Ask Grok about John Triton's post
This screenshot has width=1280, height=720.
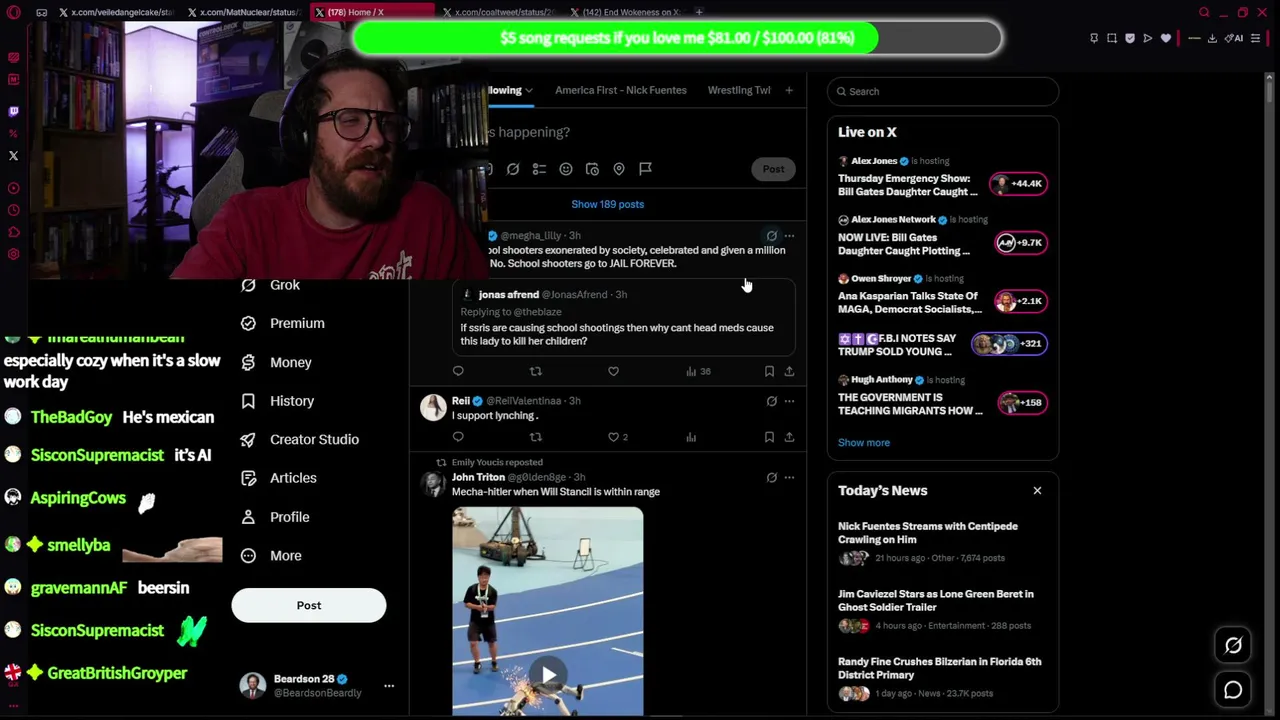771,478
